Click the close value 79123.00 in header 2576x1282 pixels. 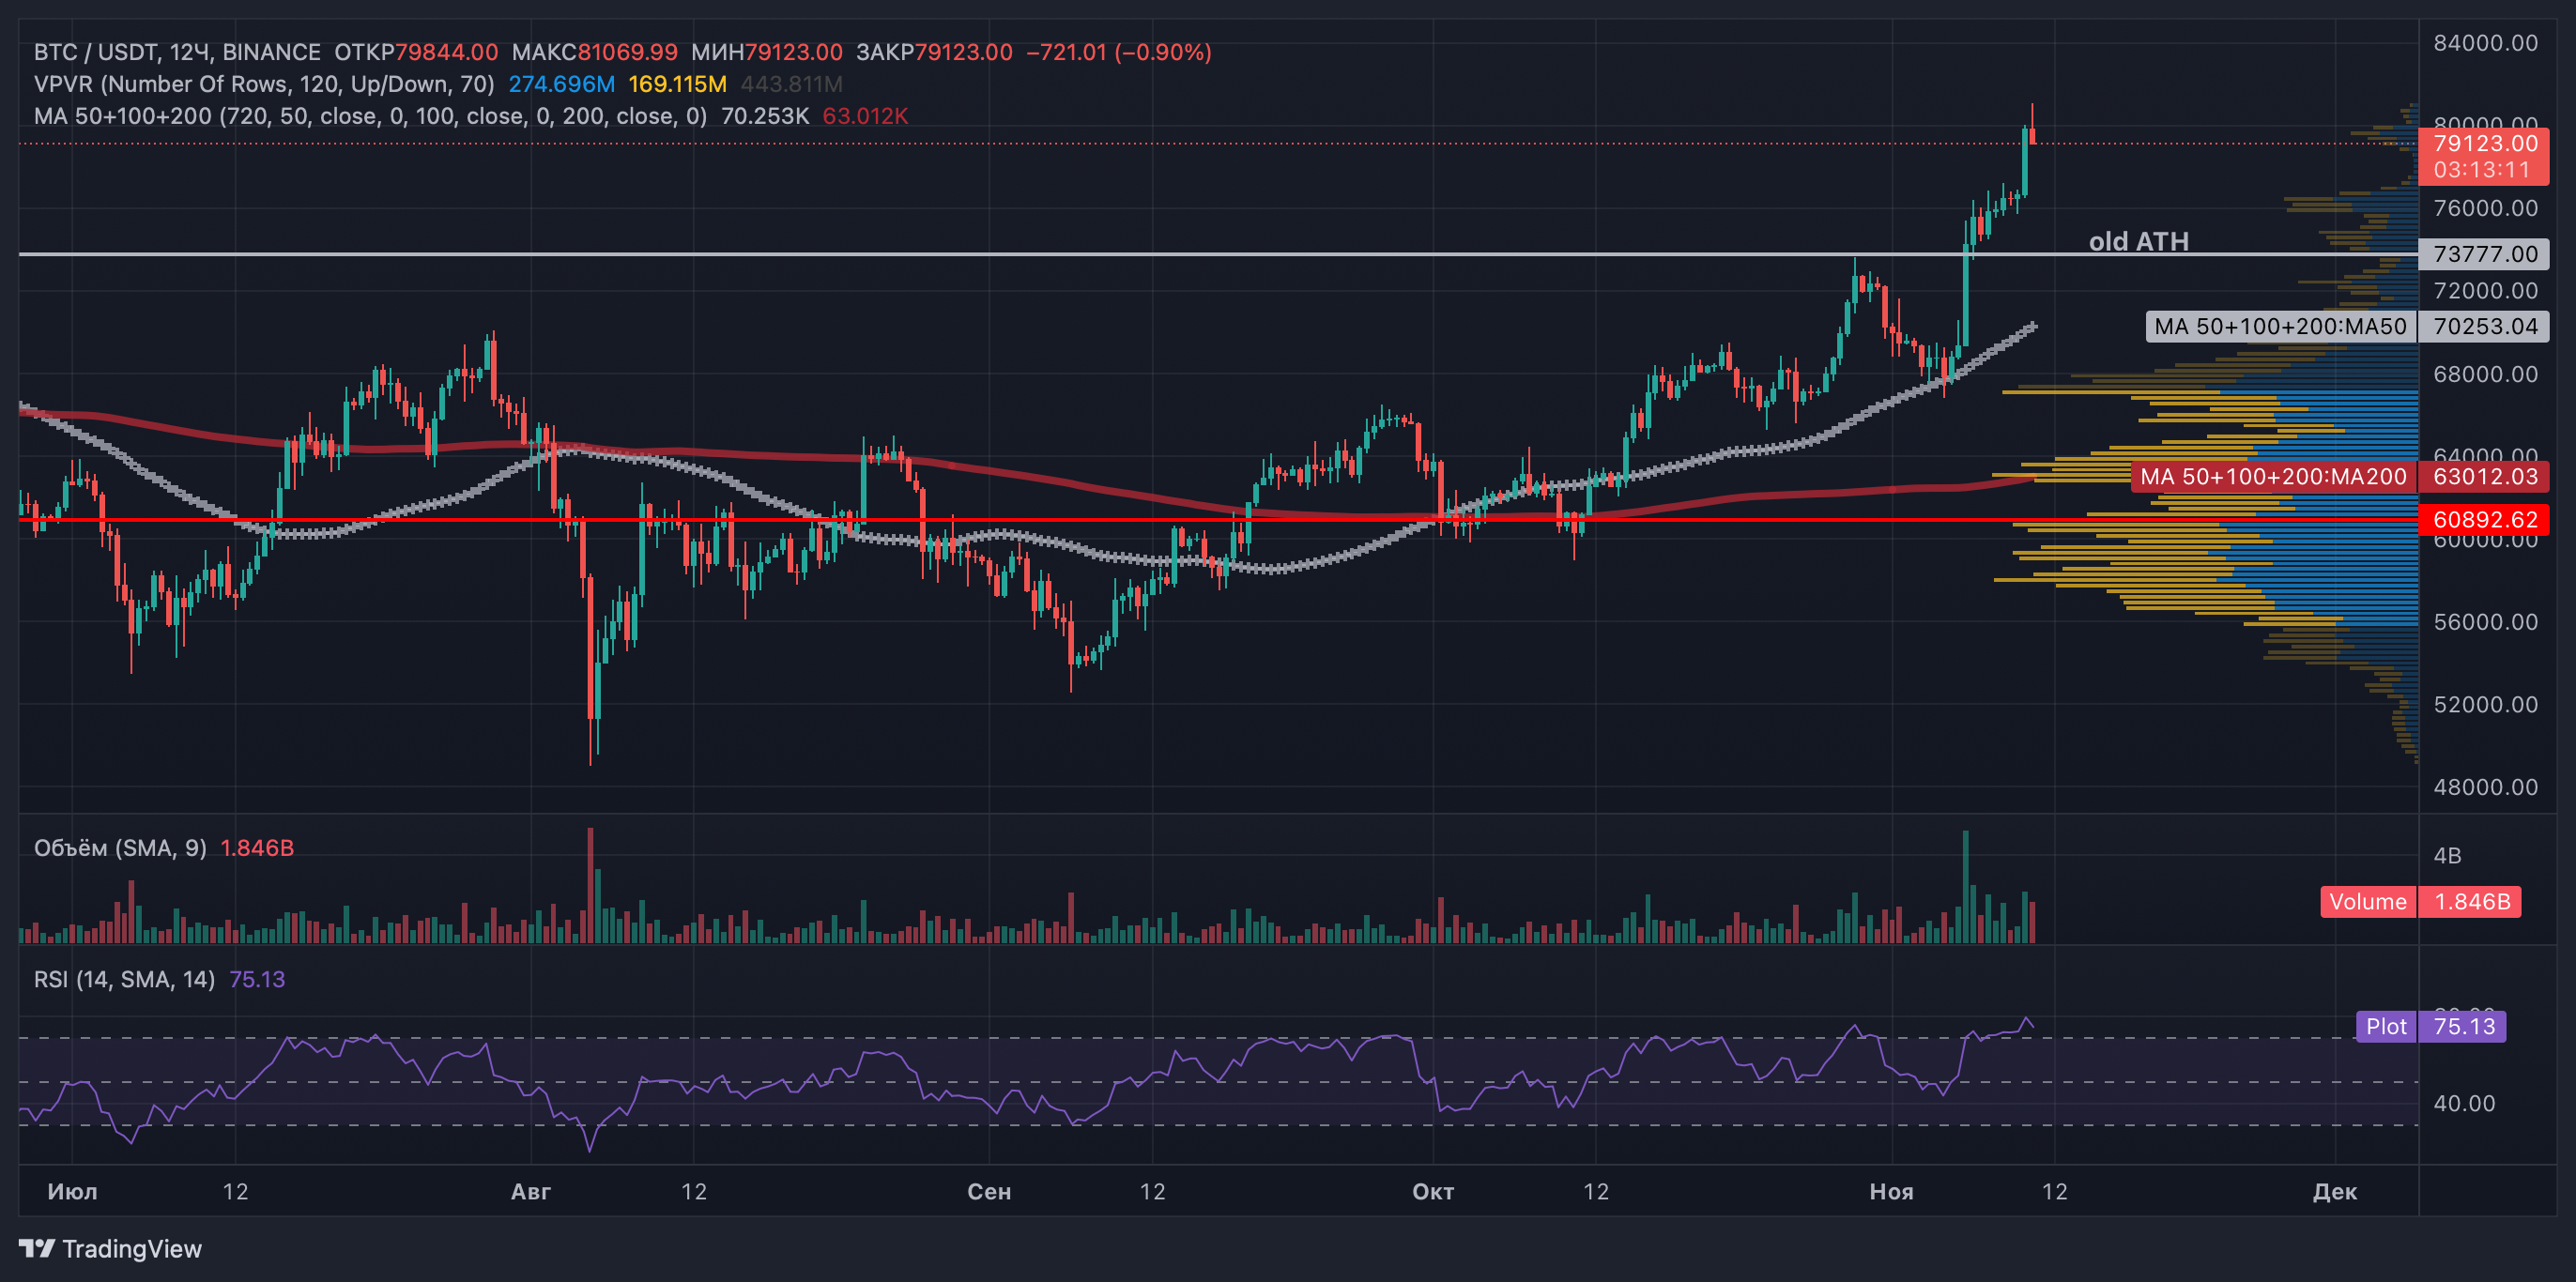pyautogui.click(x=964, y=52)
